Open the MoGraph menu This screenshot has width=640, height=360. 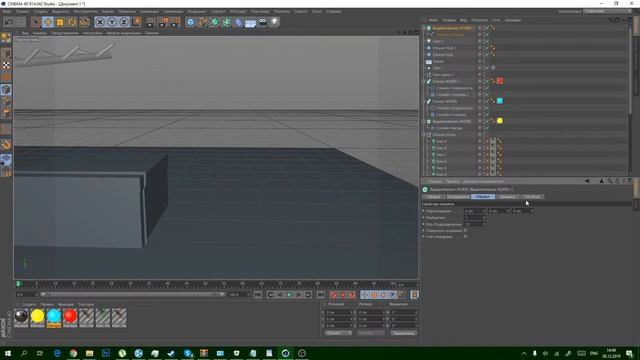238,11
